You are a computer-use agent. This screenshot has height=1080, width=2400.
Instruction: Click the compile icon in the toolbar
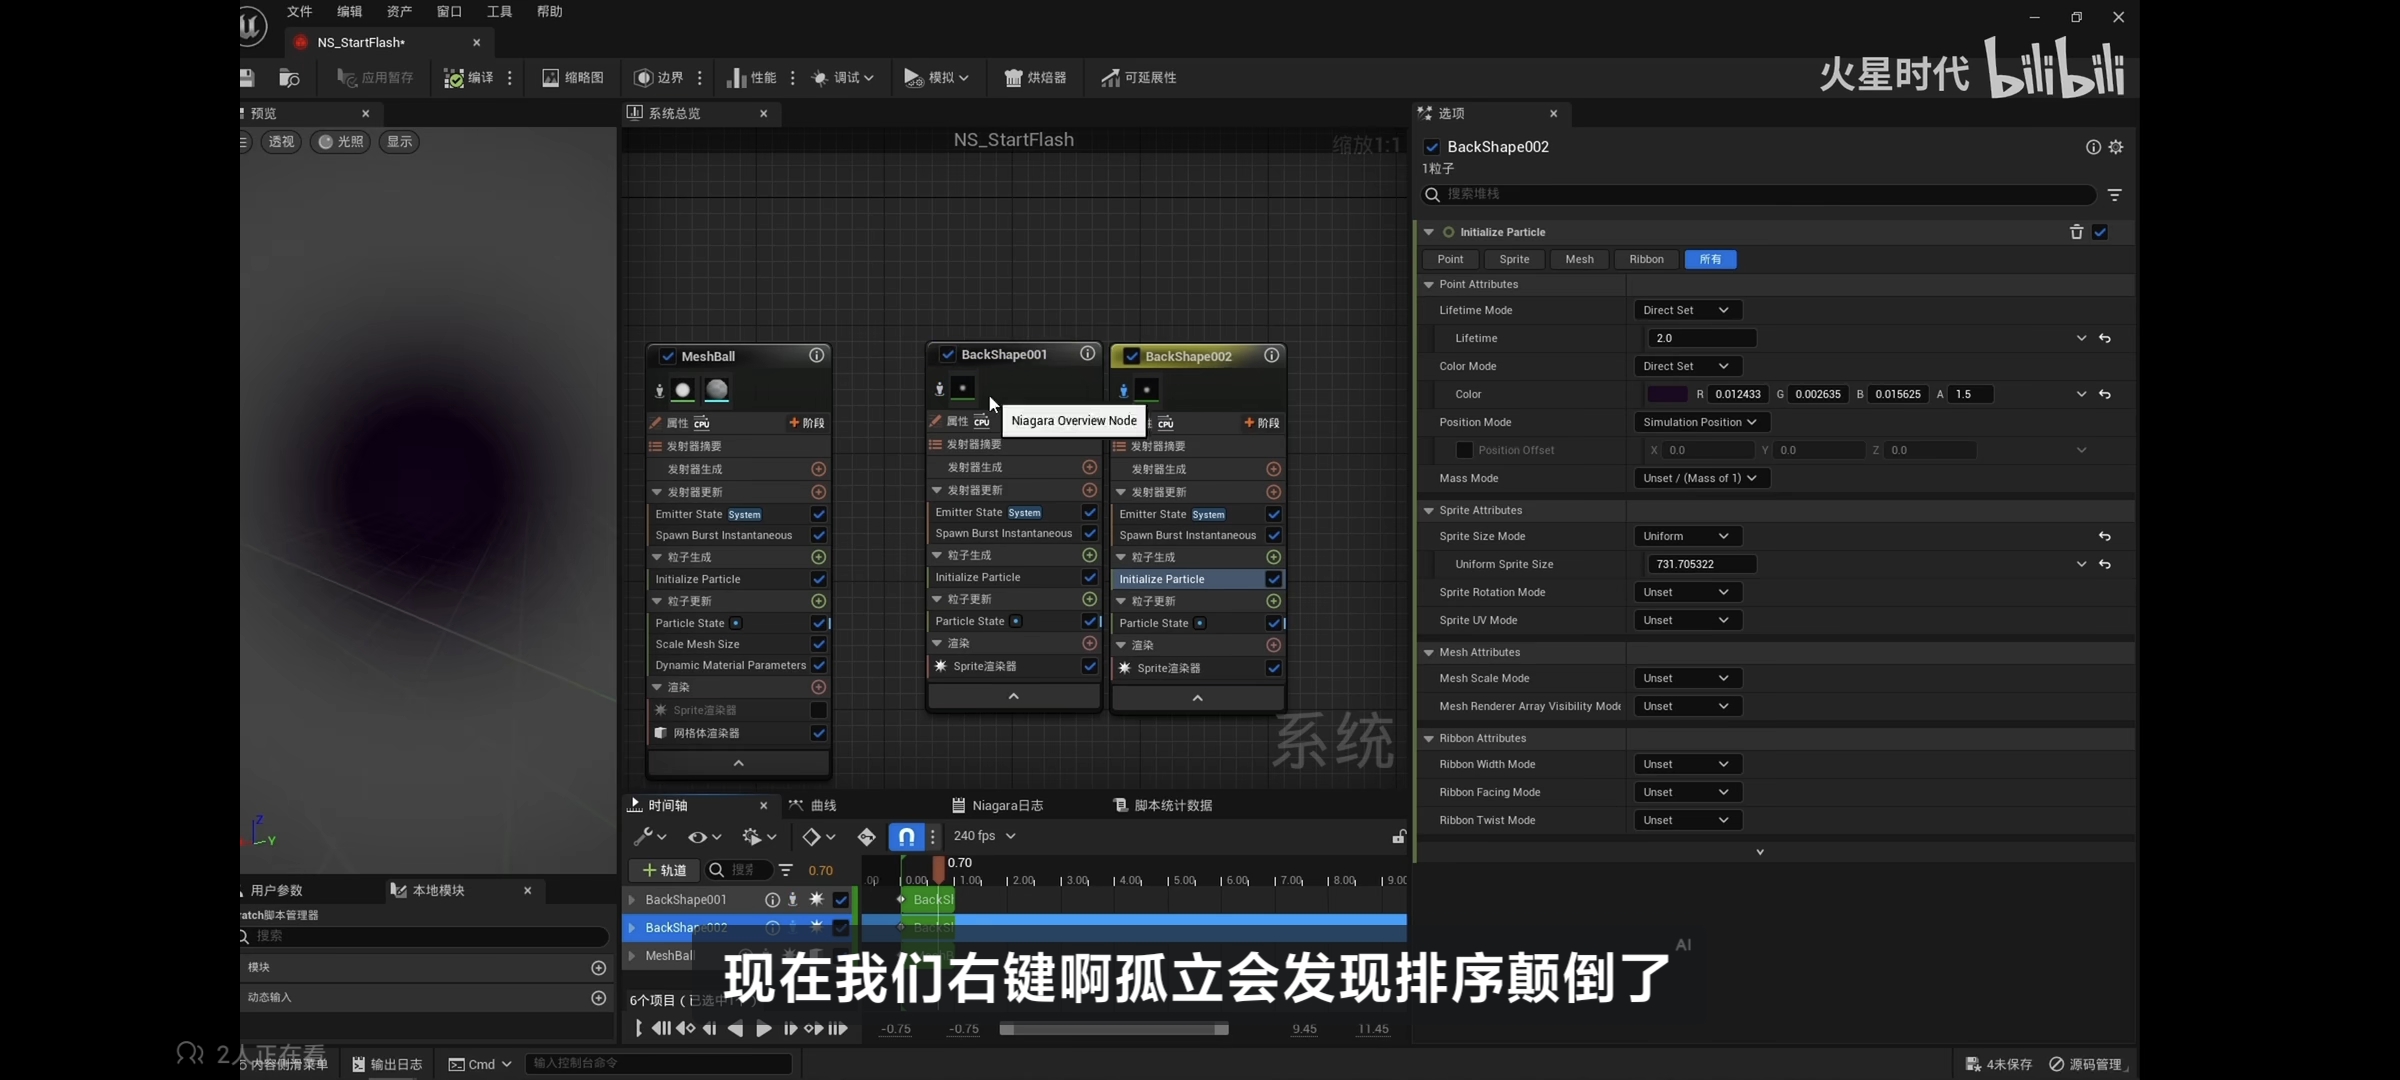click(x=454, y=78)
